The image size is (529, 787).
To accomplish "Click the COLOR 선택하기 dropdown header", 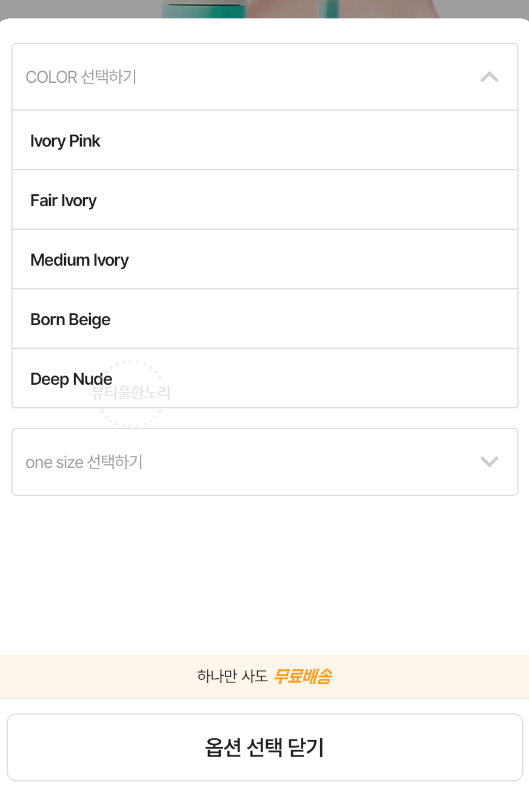I will pos(265,77).
